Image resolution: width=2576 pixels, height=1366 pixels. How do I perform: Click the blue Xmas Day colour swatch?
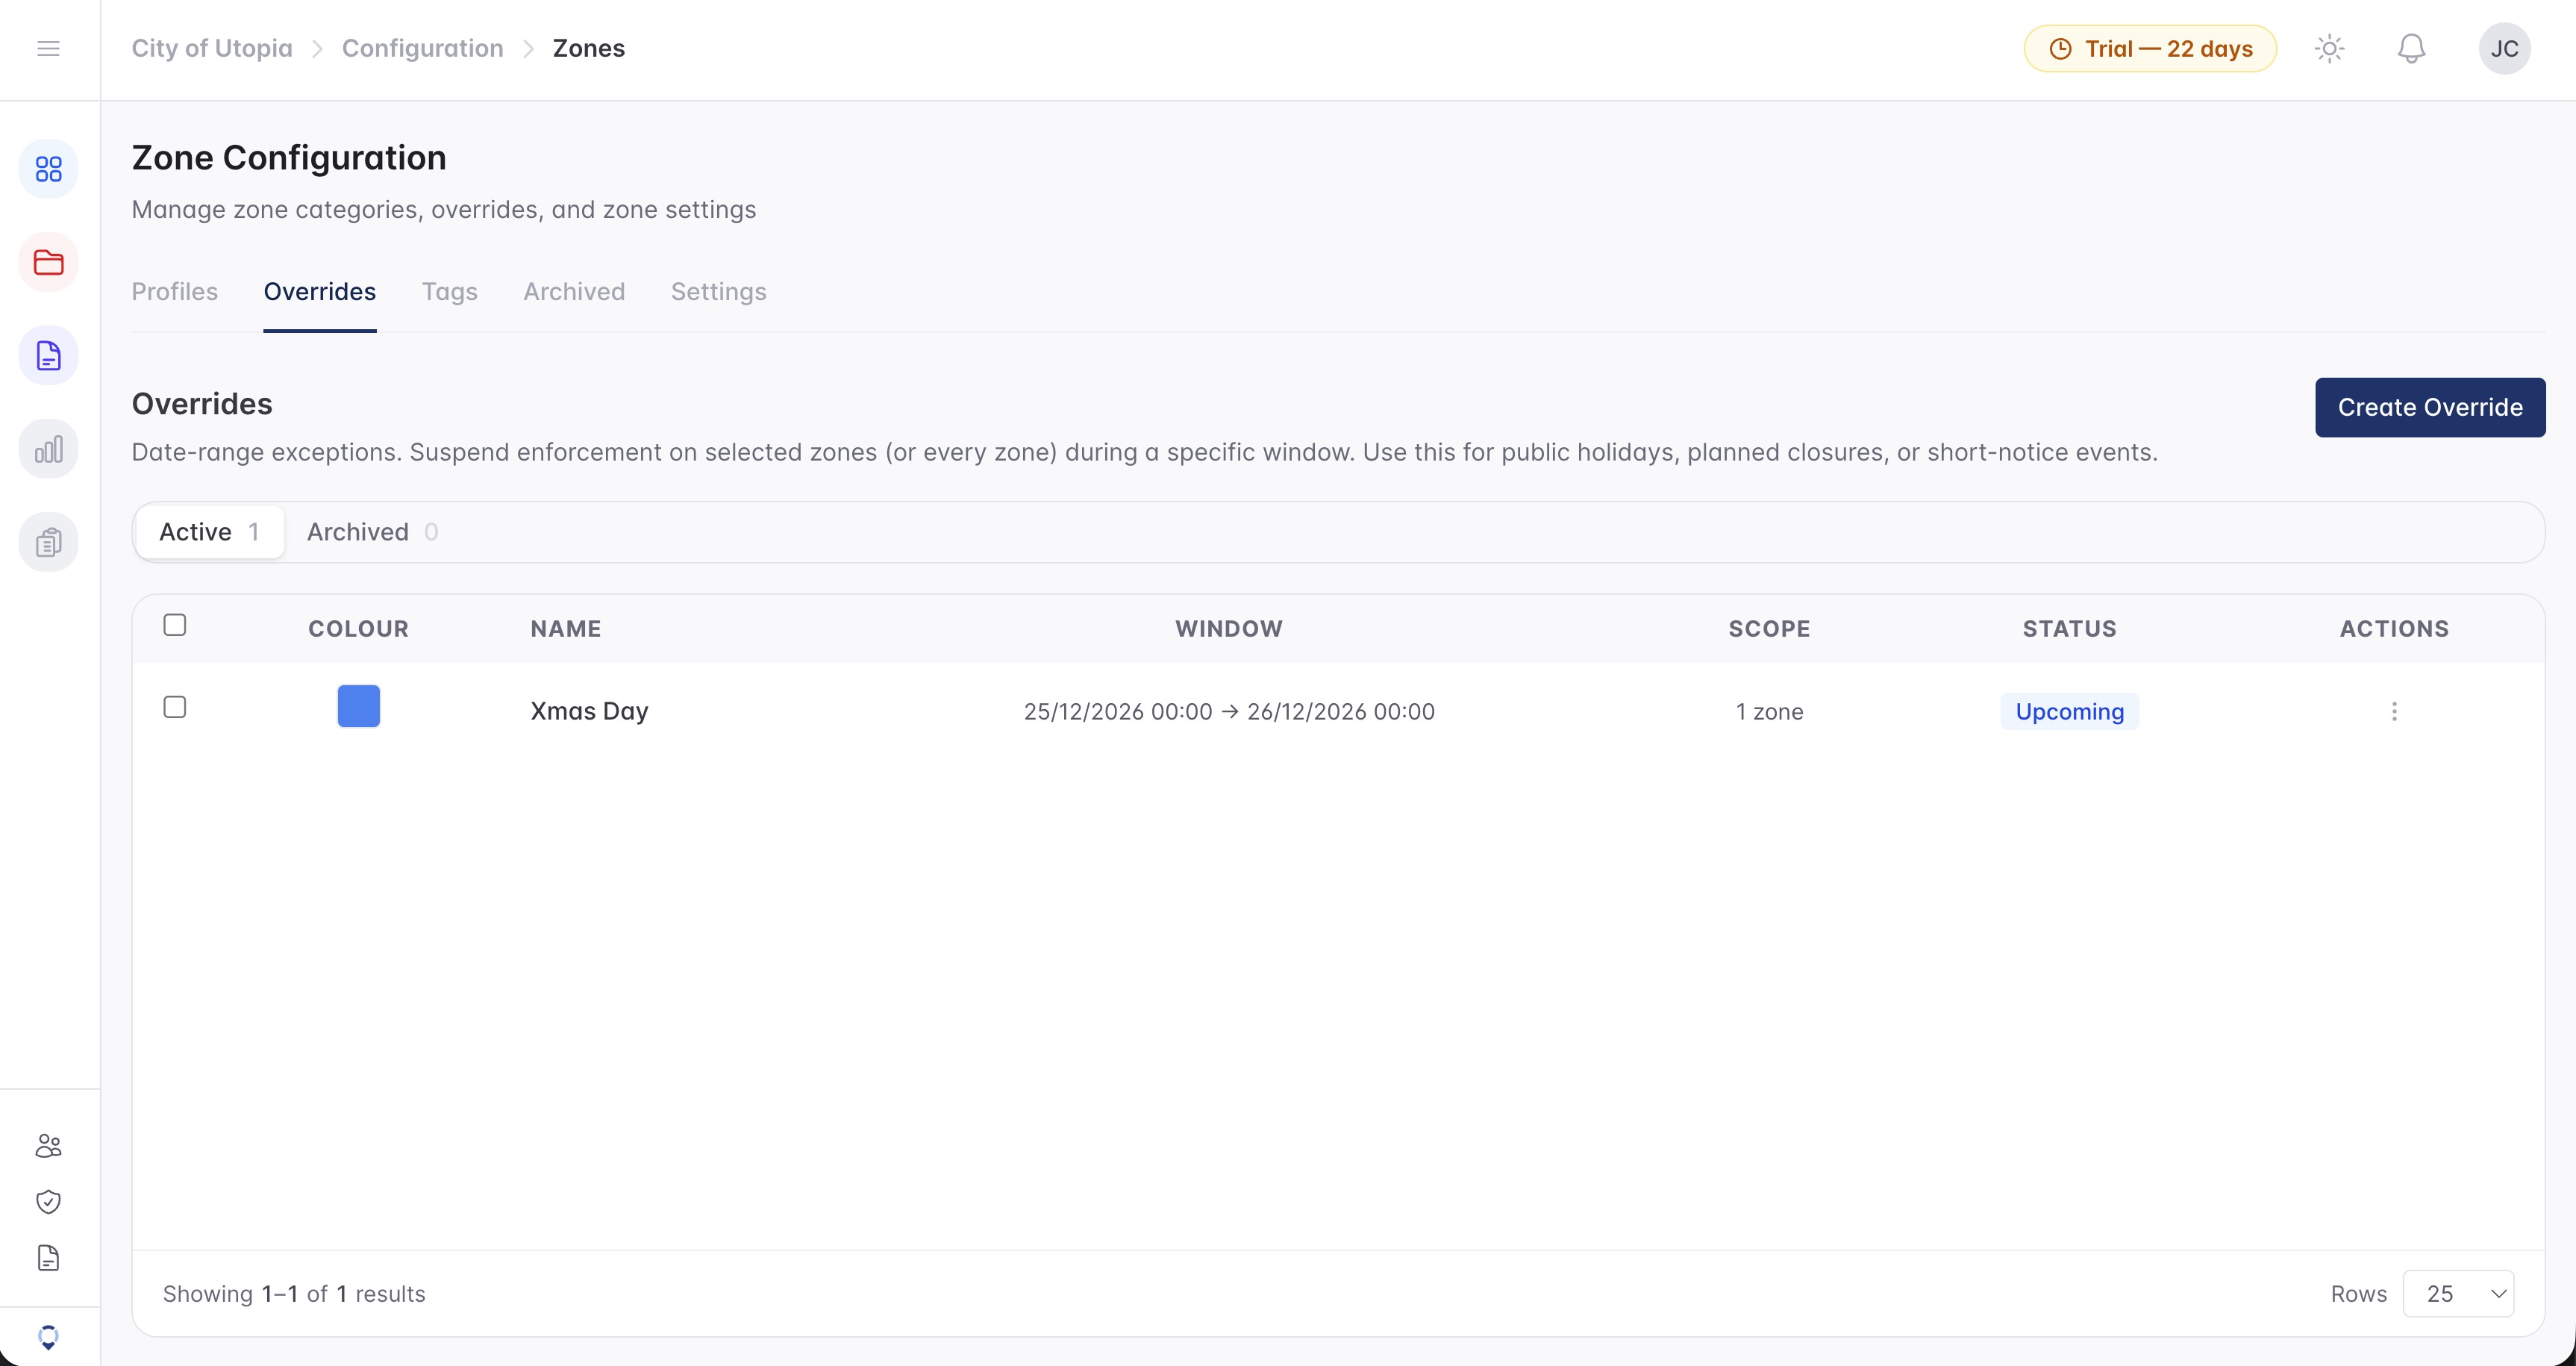(x=359, y=706)
